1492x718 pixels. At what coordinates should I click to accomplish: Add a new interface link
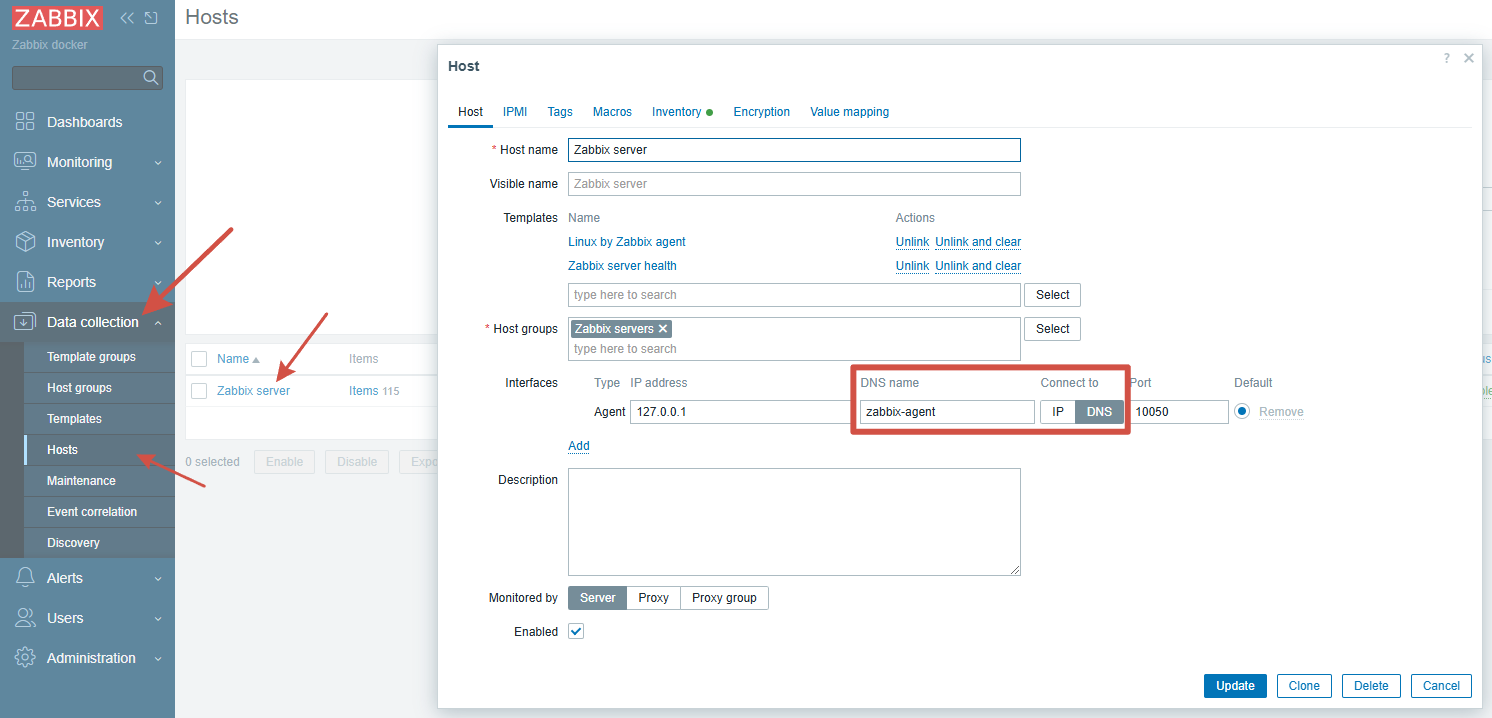pyautogui.click(x=579, y=446)
